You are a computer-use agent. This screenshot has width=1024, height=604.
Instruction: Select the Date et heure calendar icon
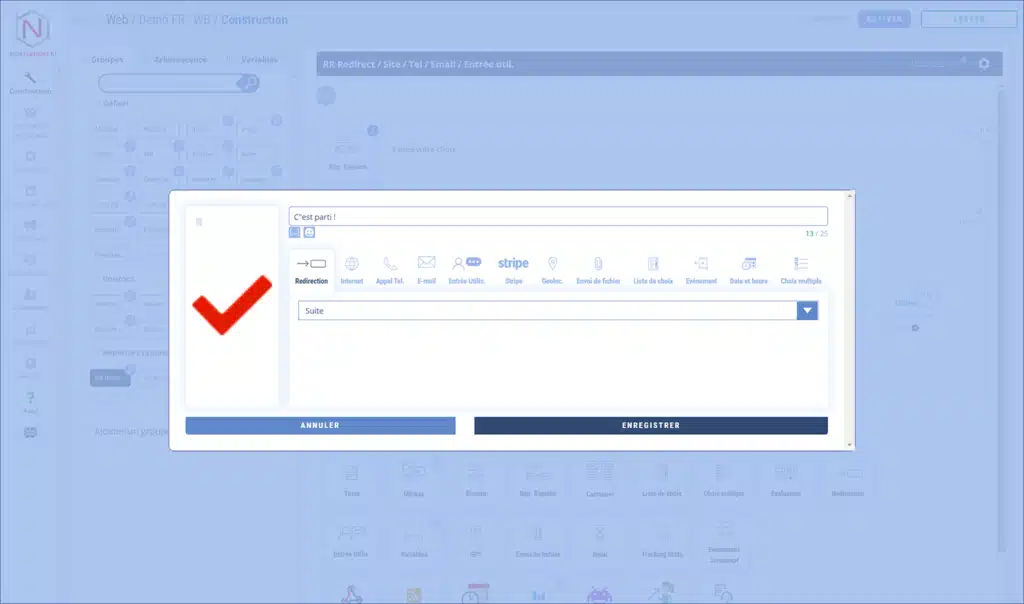click(x=748, y=264)
